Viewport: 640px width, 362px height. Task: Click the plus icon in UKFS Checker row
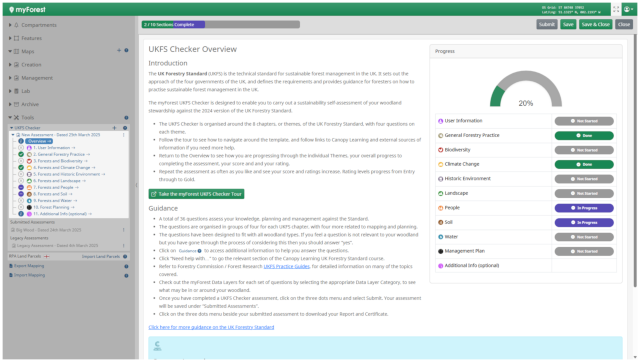coord(114,128)
